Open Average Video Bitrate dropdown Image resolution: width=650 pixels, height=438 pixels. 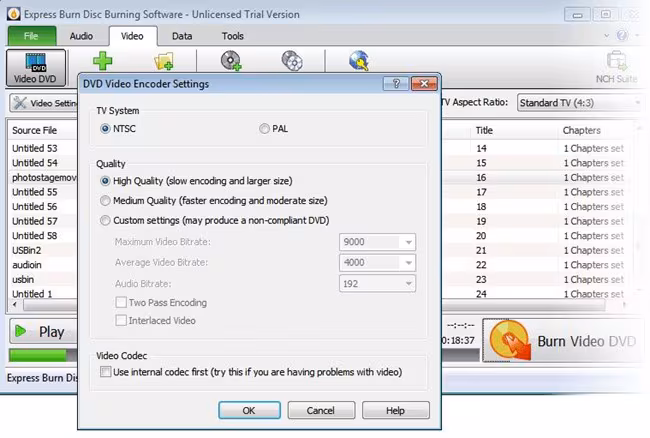(x=377, y=263)
